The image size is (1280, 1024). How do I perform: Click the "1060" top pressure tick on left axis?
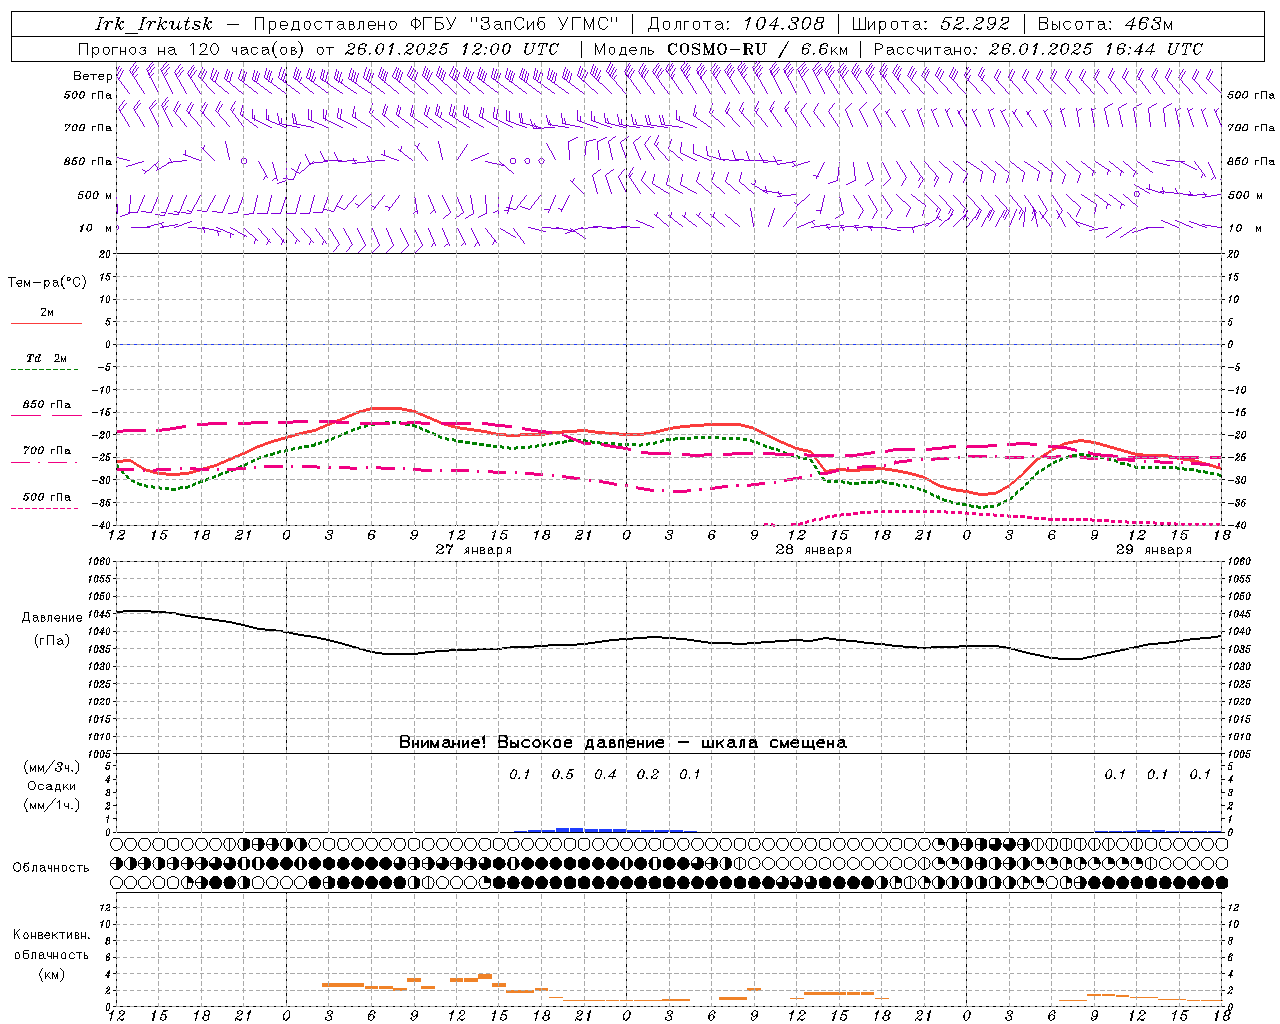pos(99,562)
